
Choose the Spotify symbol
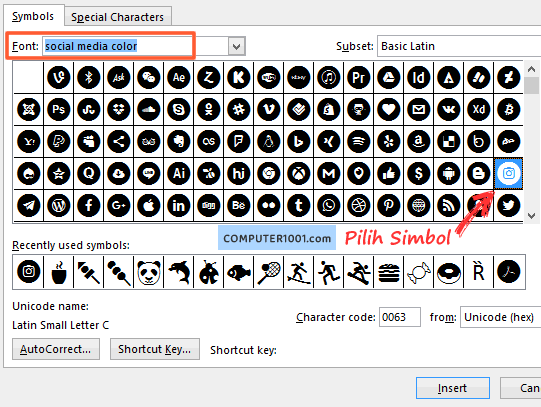[x=359, y=141]
